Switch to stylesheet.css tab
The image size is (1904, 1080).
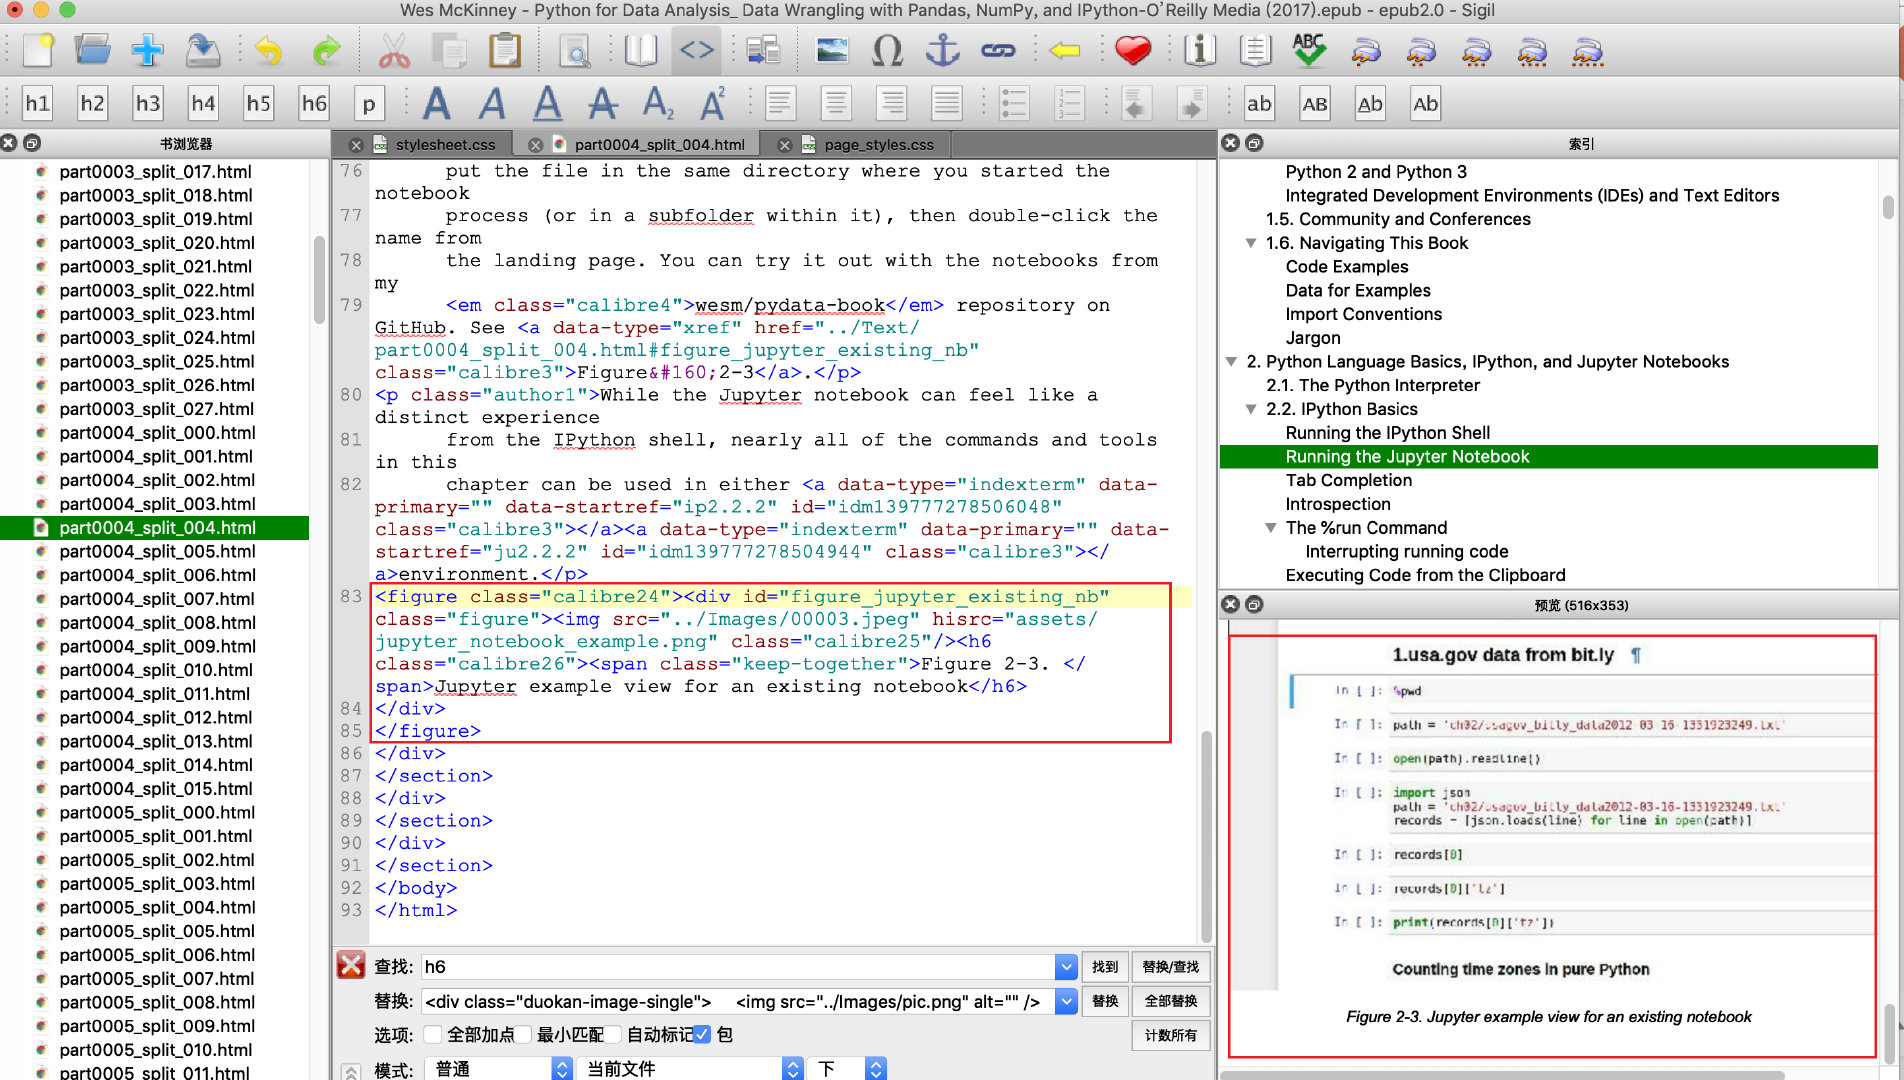click(x=445, y=144)
